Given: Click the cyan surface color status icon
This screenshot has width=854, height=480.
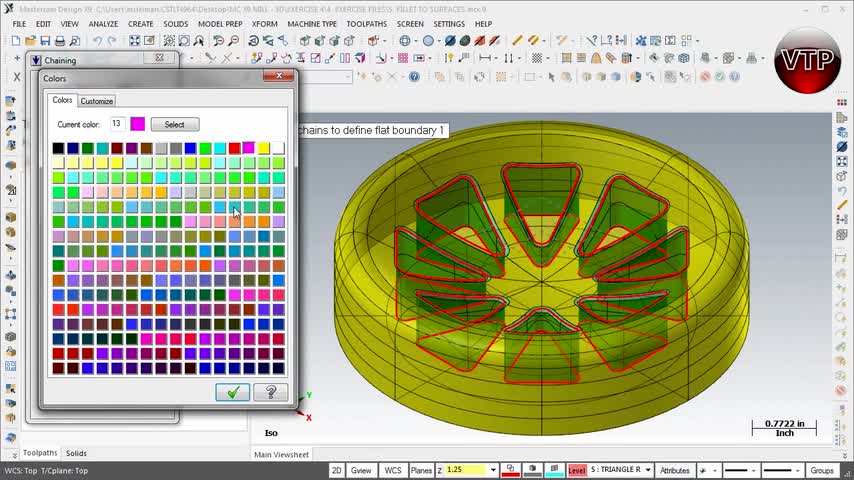Looking at the screenshot, I should coord(554,470).
